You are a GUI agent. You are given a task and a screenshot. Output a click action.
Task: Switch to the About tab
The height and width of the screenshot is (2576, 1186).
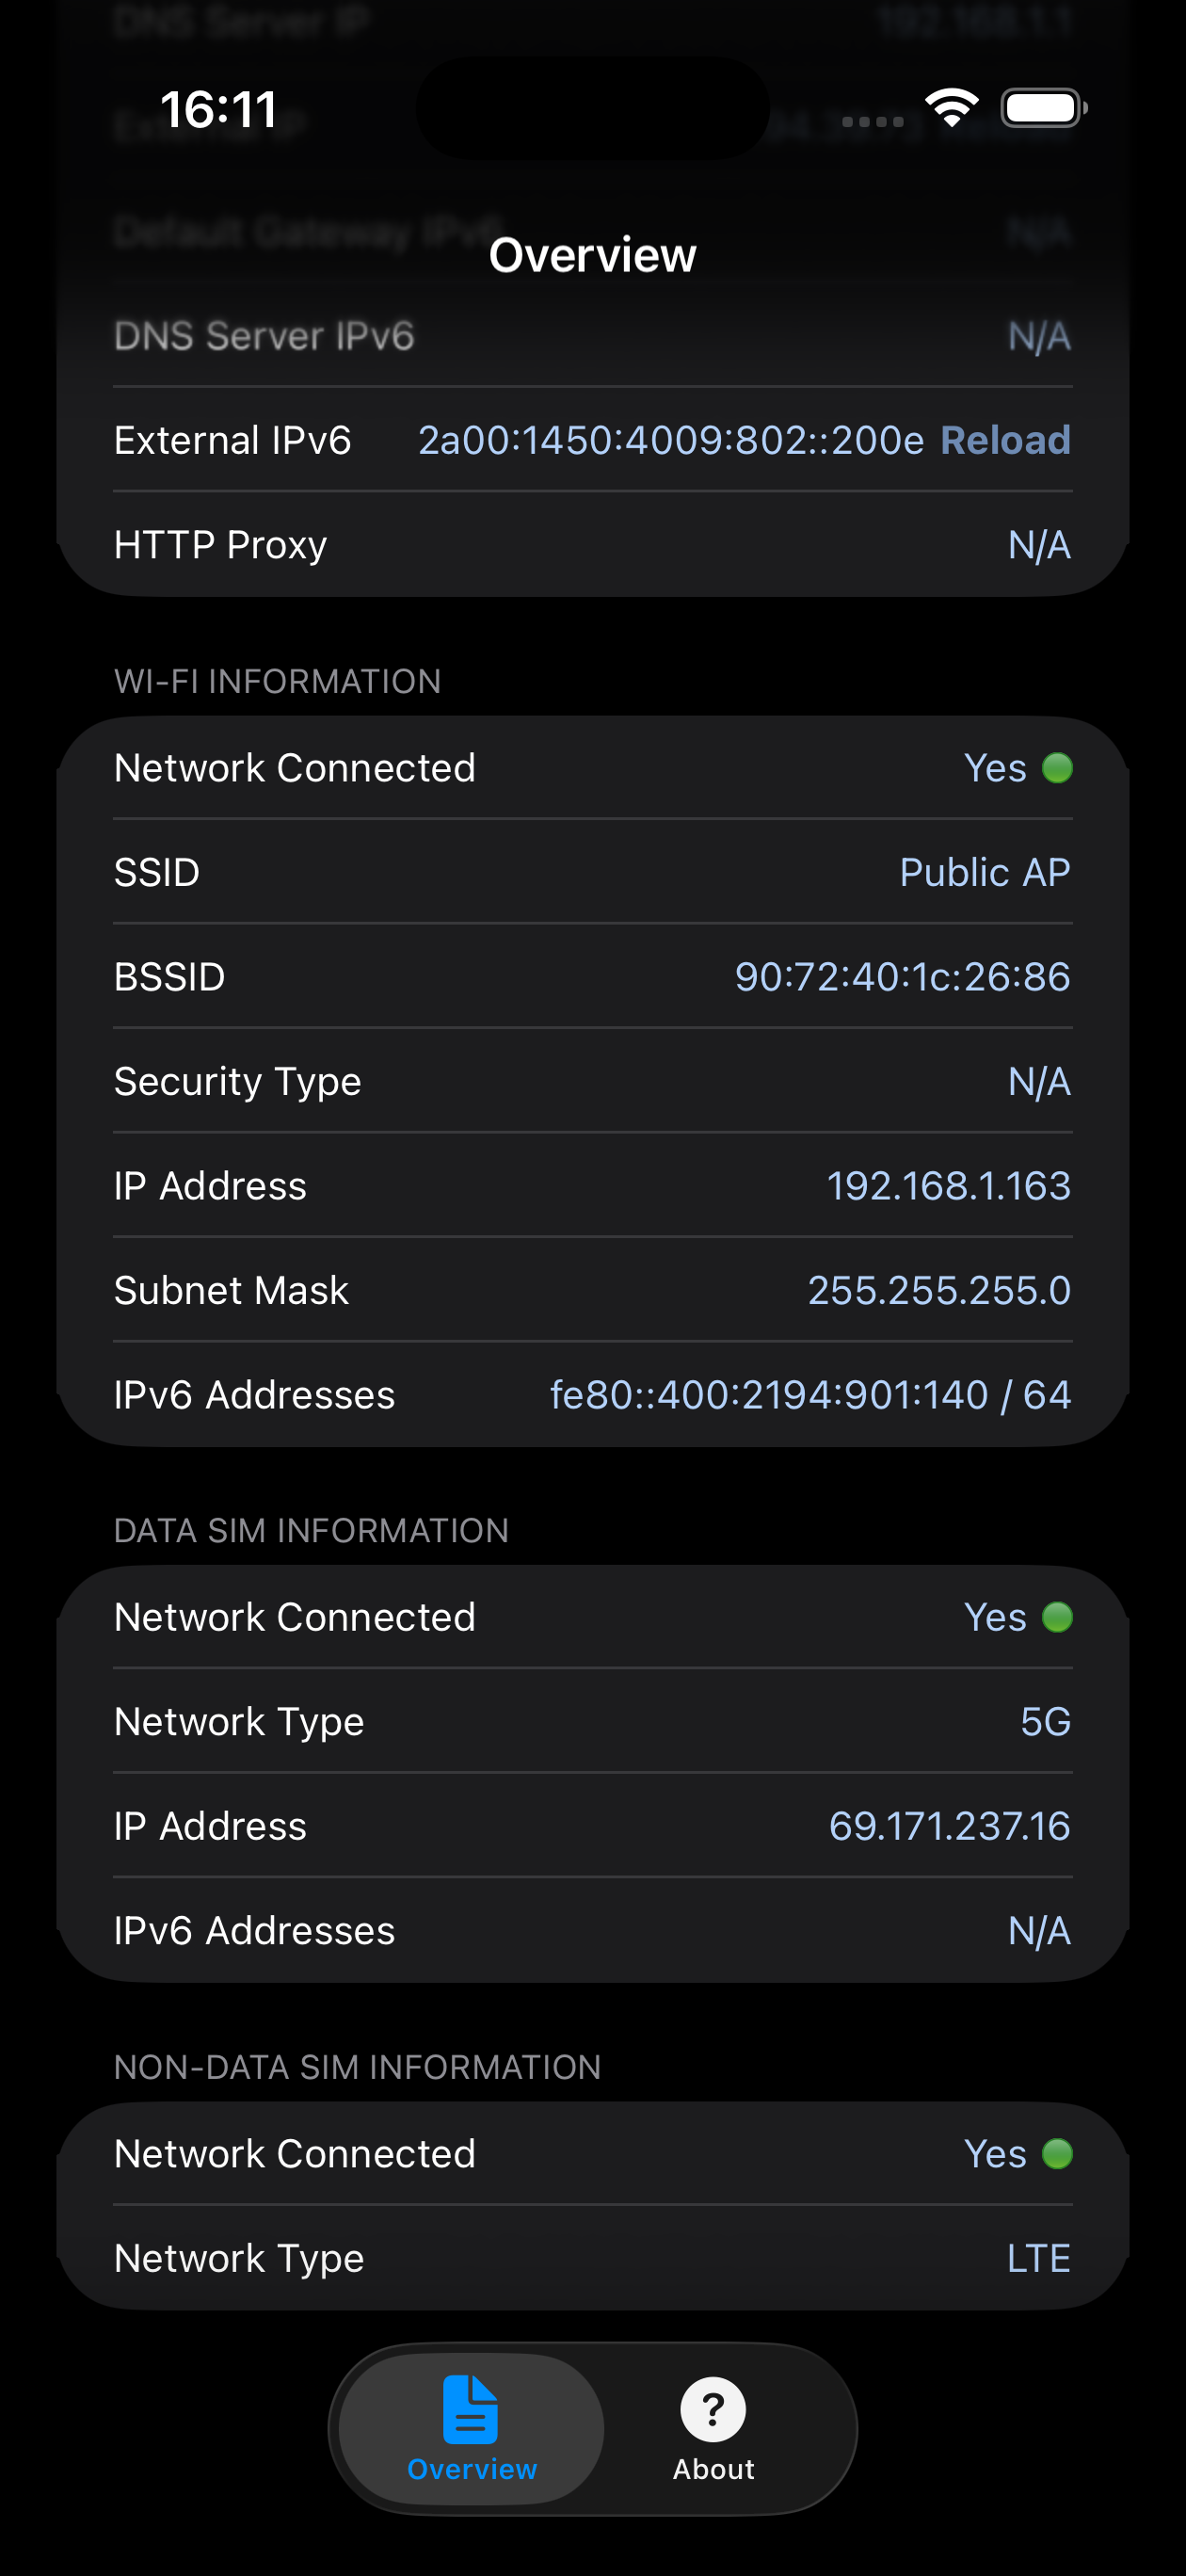click(x=713, y=2431)
